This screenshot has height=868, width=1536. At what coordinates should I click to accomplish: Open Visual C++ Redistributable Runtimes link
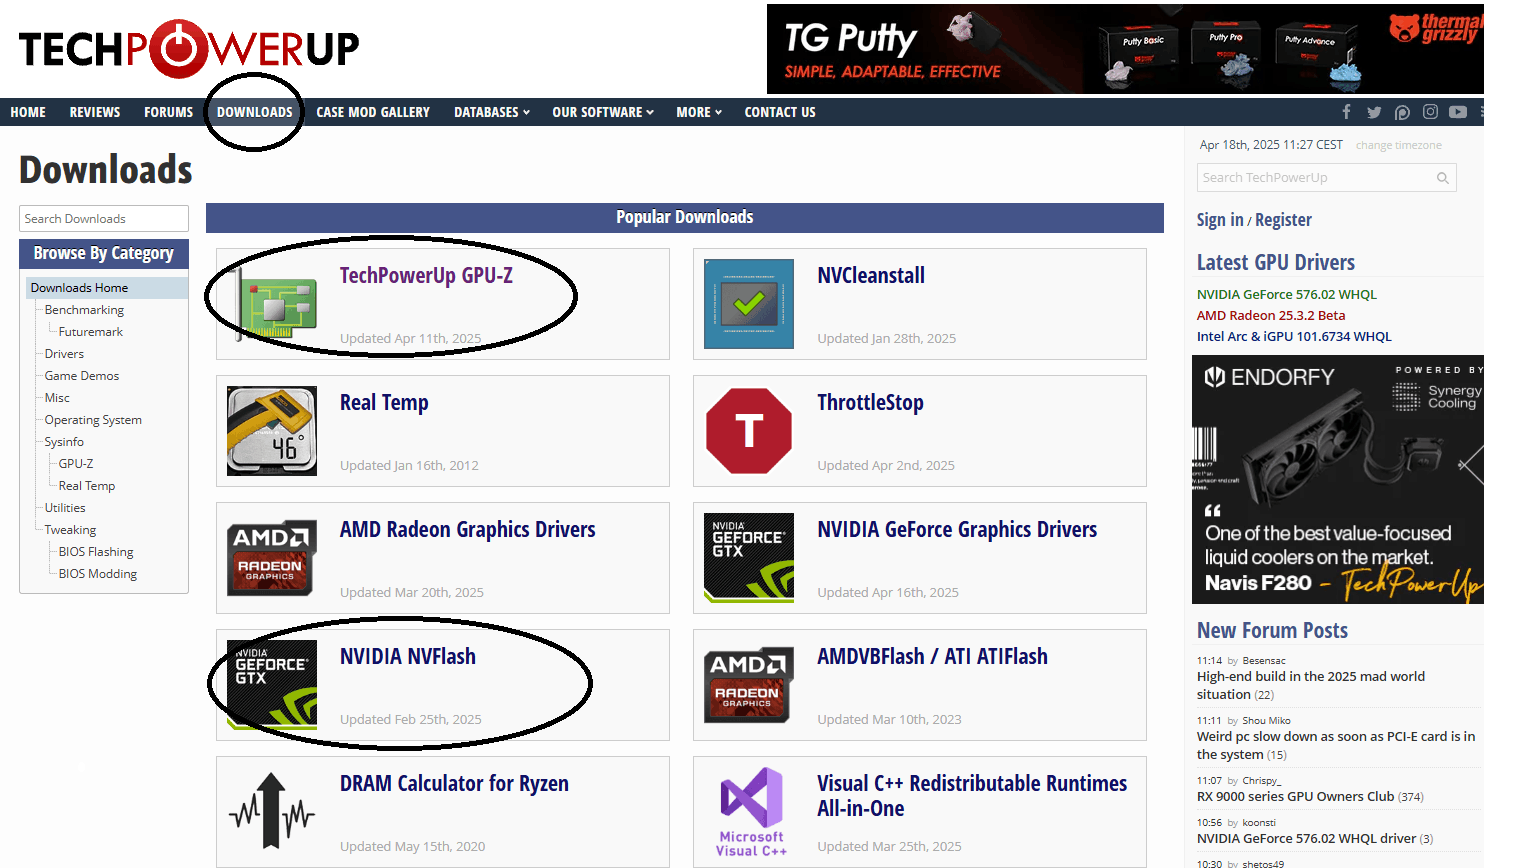point(972,796)
